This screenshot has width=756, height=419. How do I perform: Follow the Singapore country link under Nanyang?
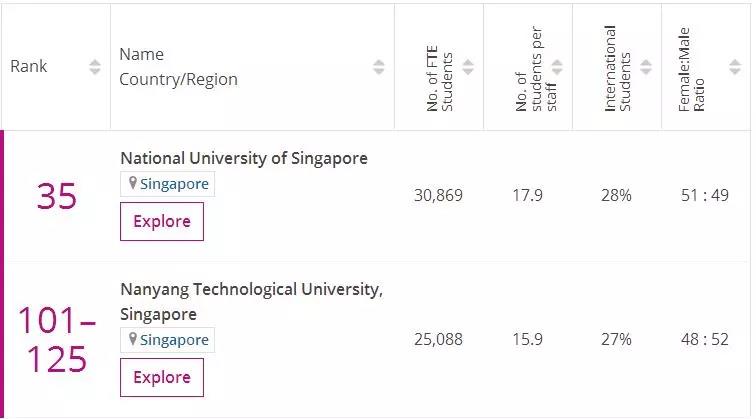click(x=174, y=340)
